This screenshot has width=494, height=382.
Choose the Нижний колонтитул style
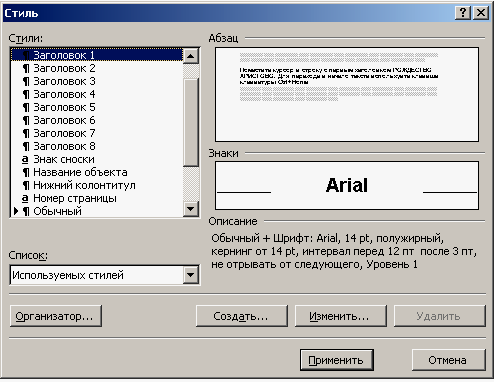[97, 185]
